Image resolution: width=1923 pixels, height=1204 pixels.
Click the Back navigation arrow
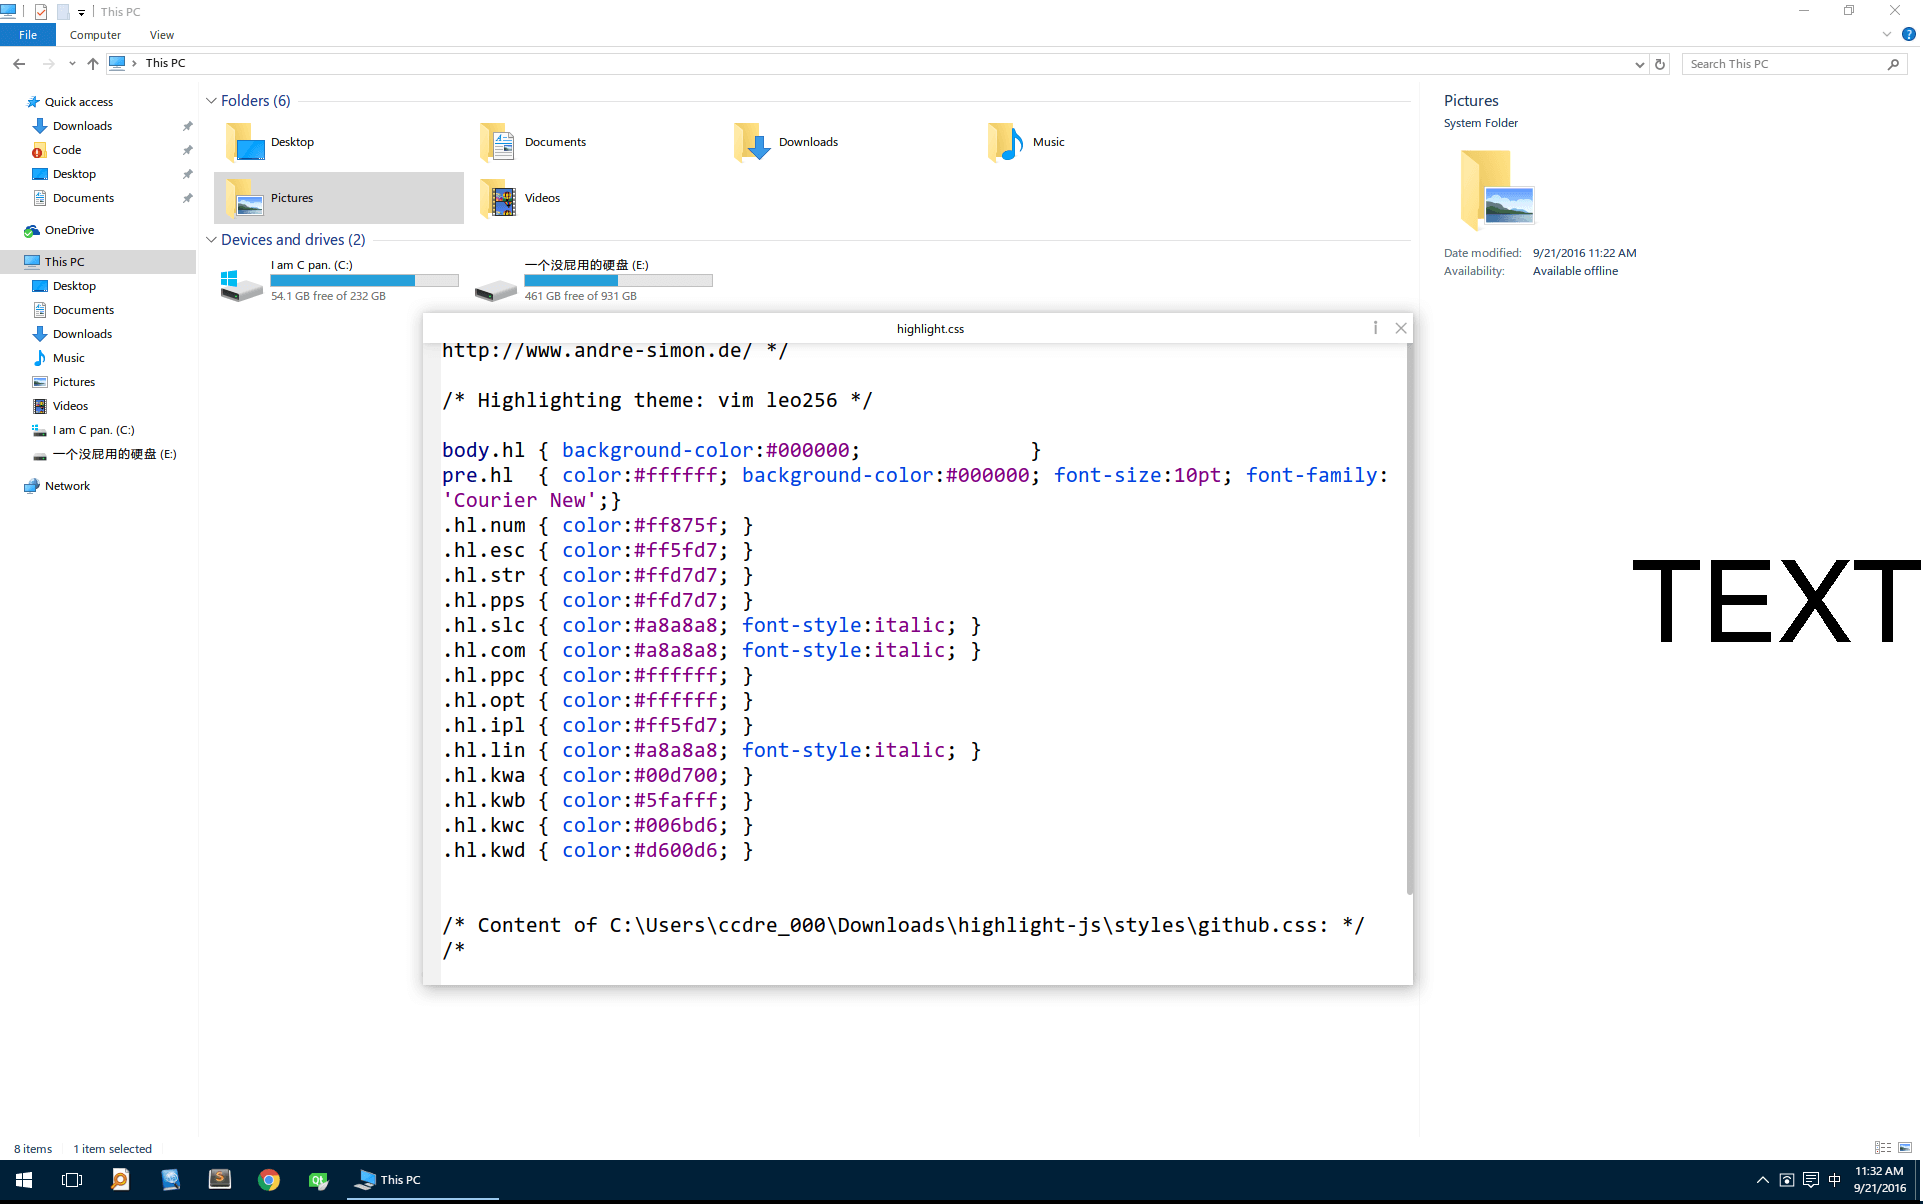pyautogui.click(x=19, y=63)
